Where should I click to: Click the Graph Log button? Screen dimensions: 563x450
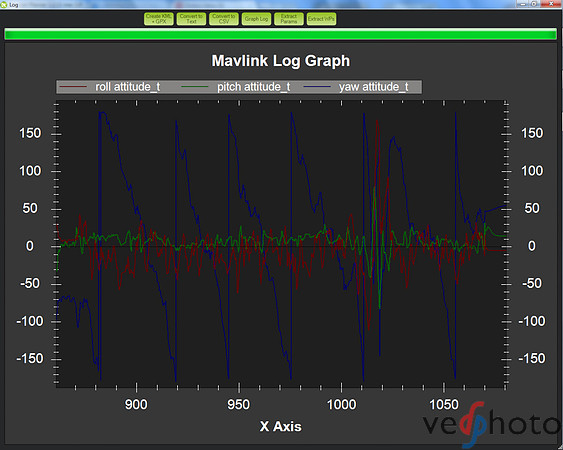[x=256, y=19]
